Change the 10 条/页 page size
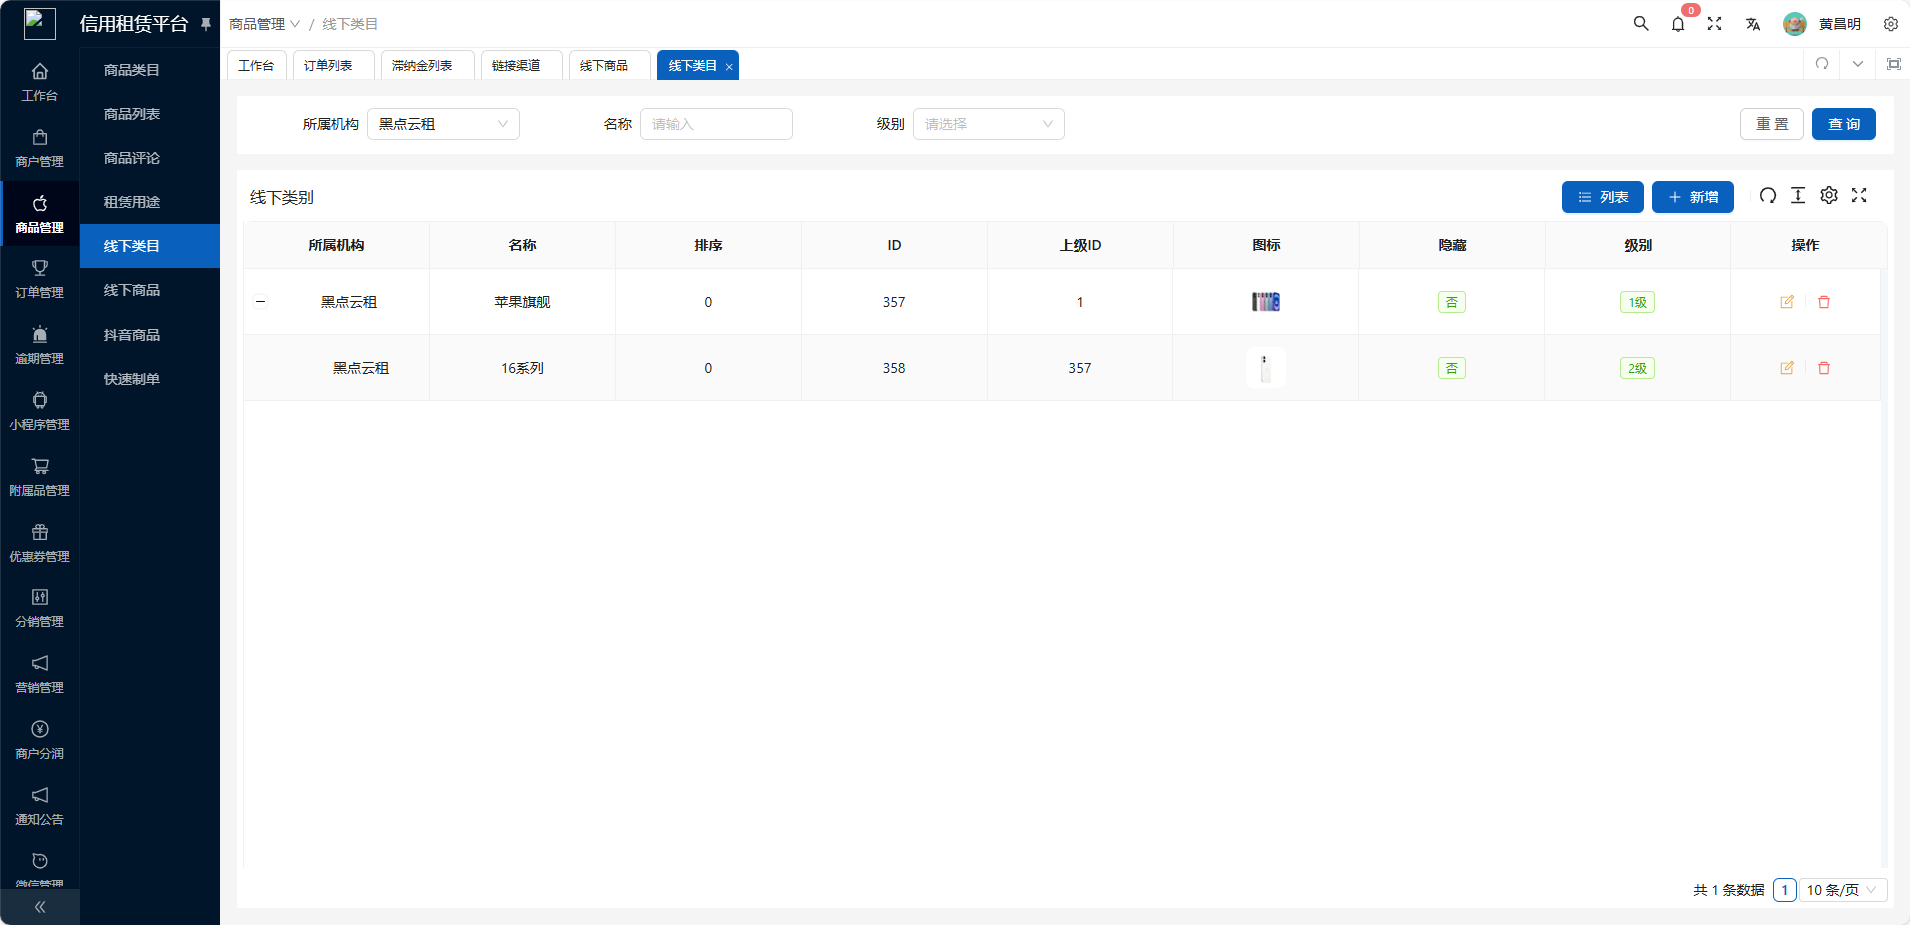This screenshot has height=925, width=1910. tap(1842, 890)
